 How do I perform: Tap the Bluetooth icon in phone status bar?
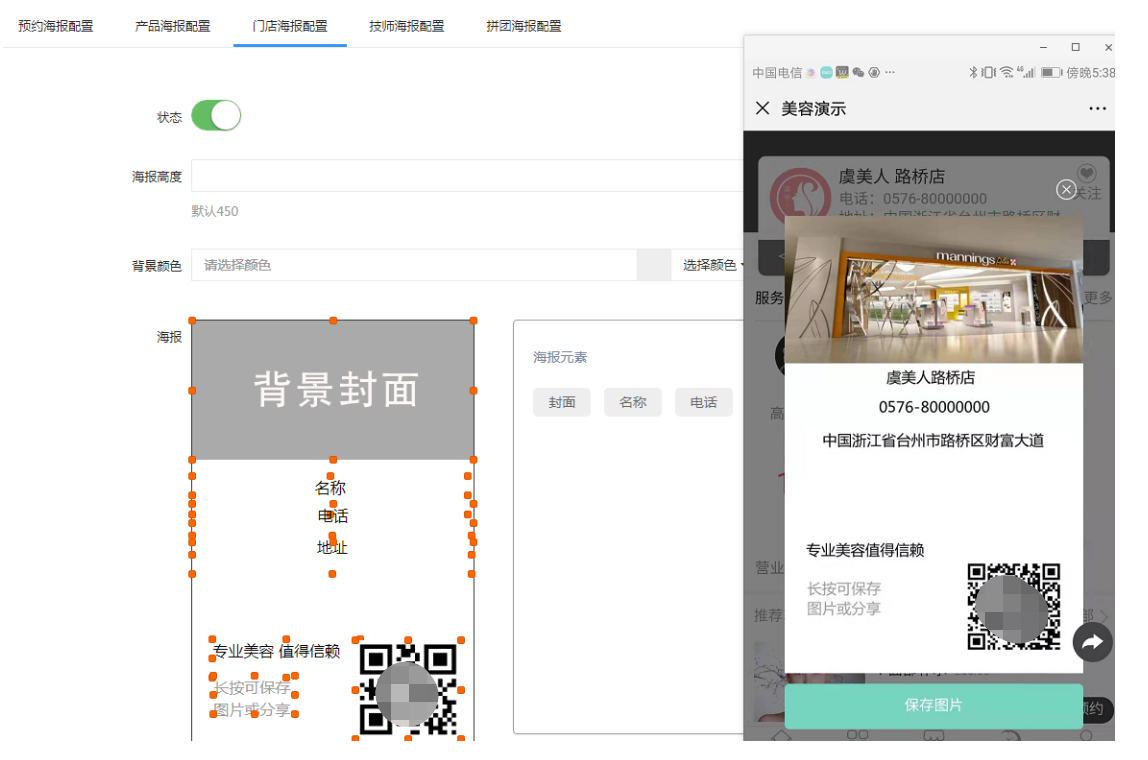point(973,72)
